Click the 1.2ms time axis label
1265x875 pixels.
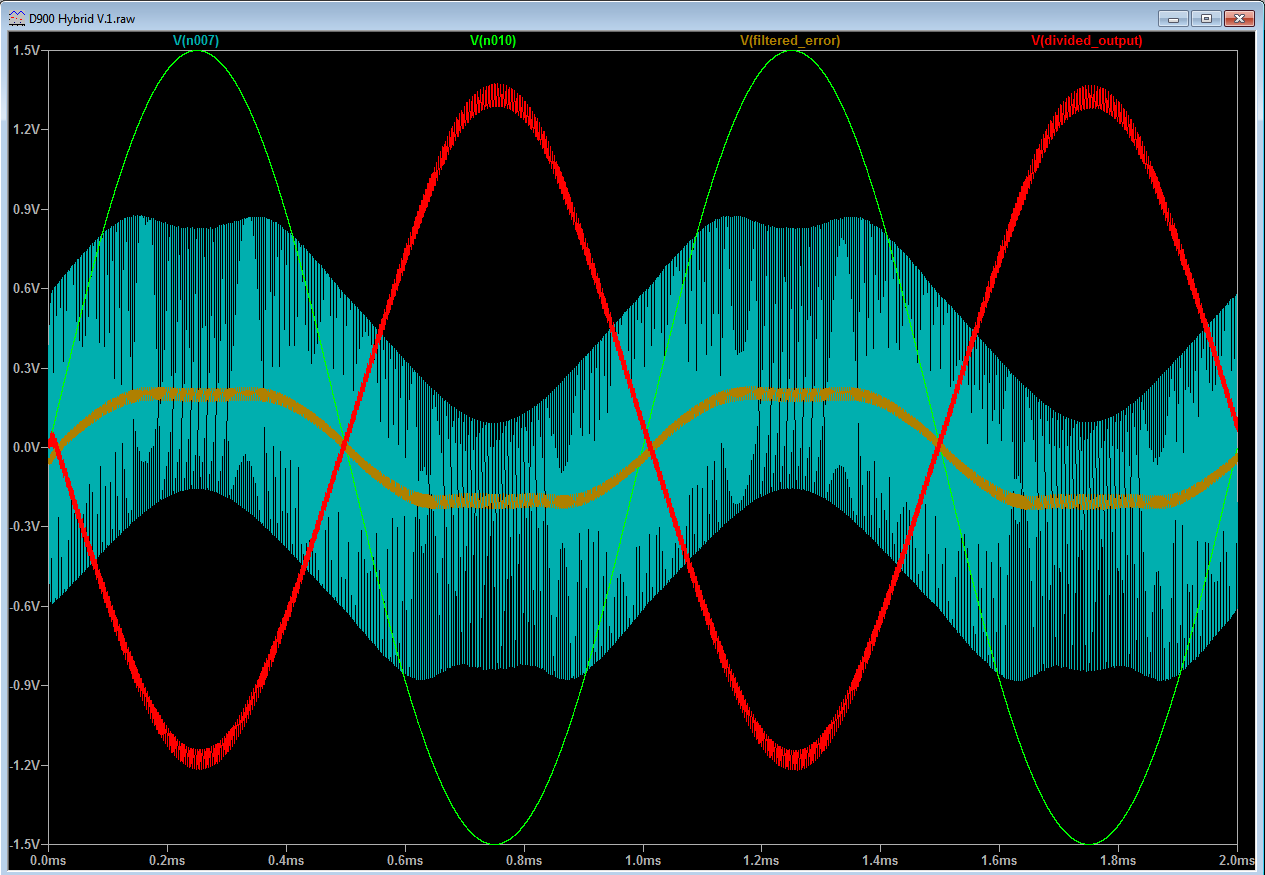[x=762, y=860]
